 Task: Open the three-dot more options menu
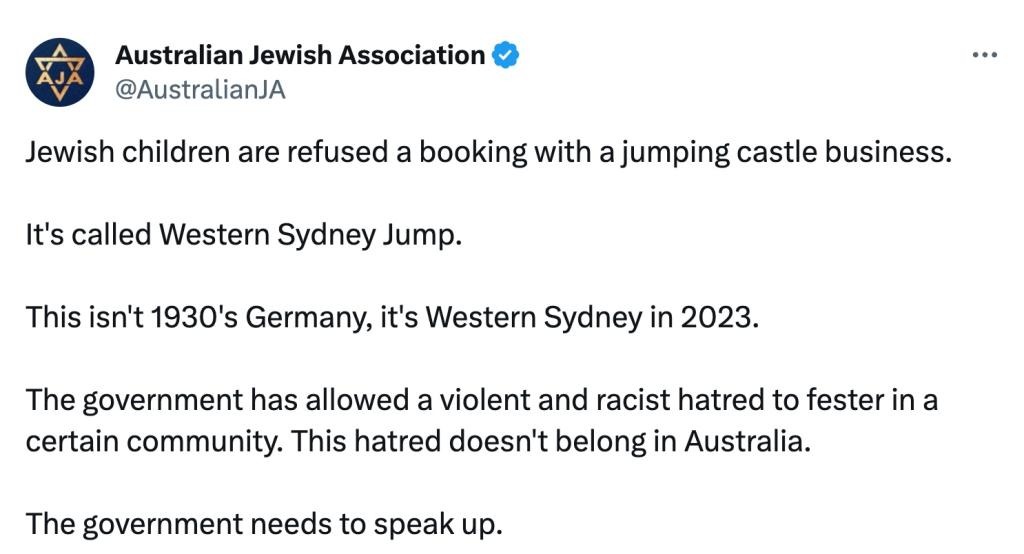pyautogui.click(x=985, y=55)
